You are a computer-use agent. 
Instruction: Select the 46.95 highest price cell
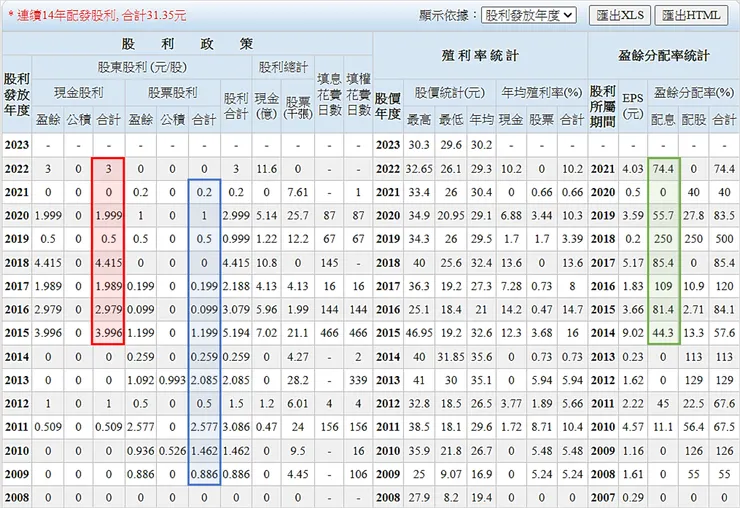coord(419,333)
